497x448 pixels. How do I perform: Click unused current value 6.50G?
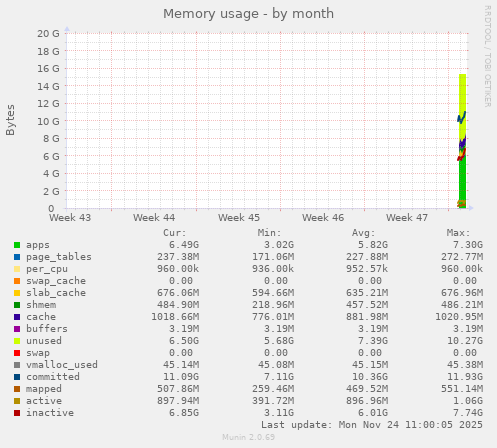pyautogui.click(x=184, y=341)
